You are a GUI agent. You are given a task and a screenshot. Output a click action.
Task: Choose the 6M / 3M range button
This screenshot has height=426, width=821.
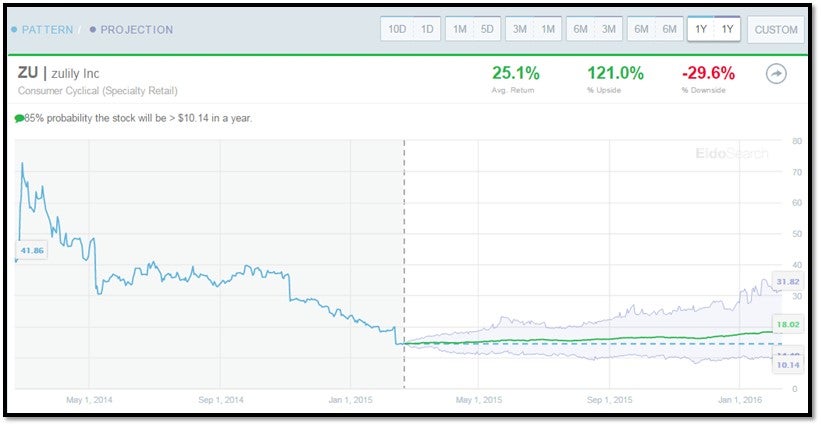click(x=594, y=29)
